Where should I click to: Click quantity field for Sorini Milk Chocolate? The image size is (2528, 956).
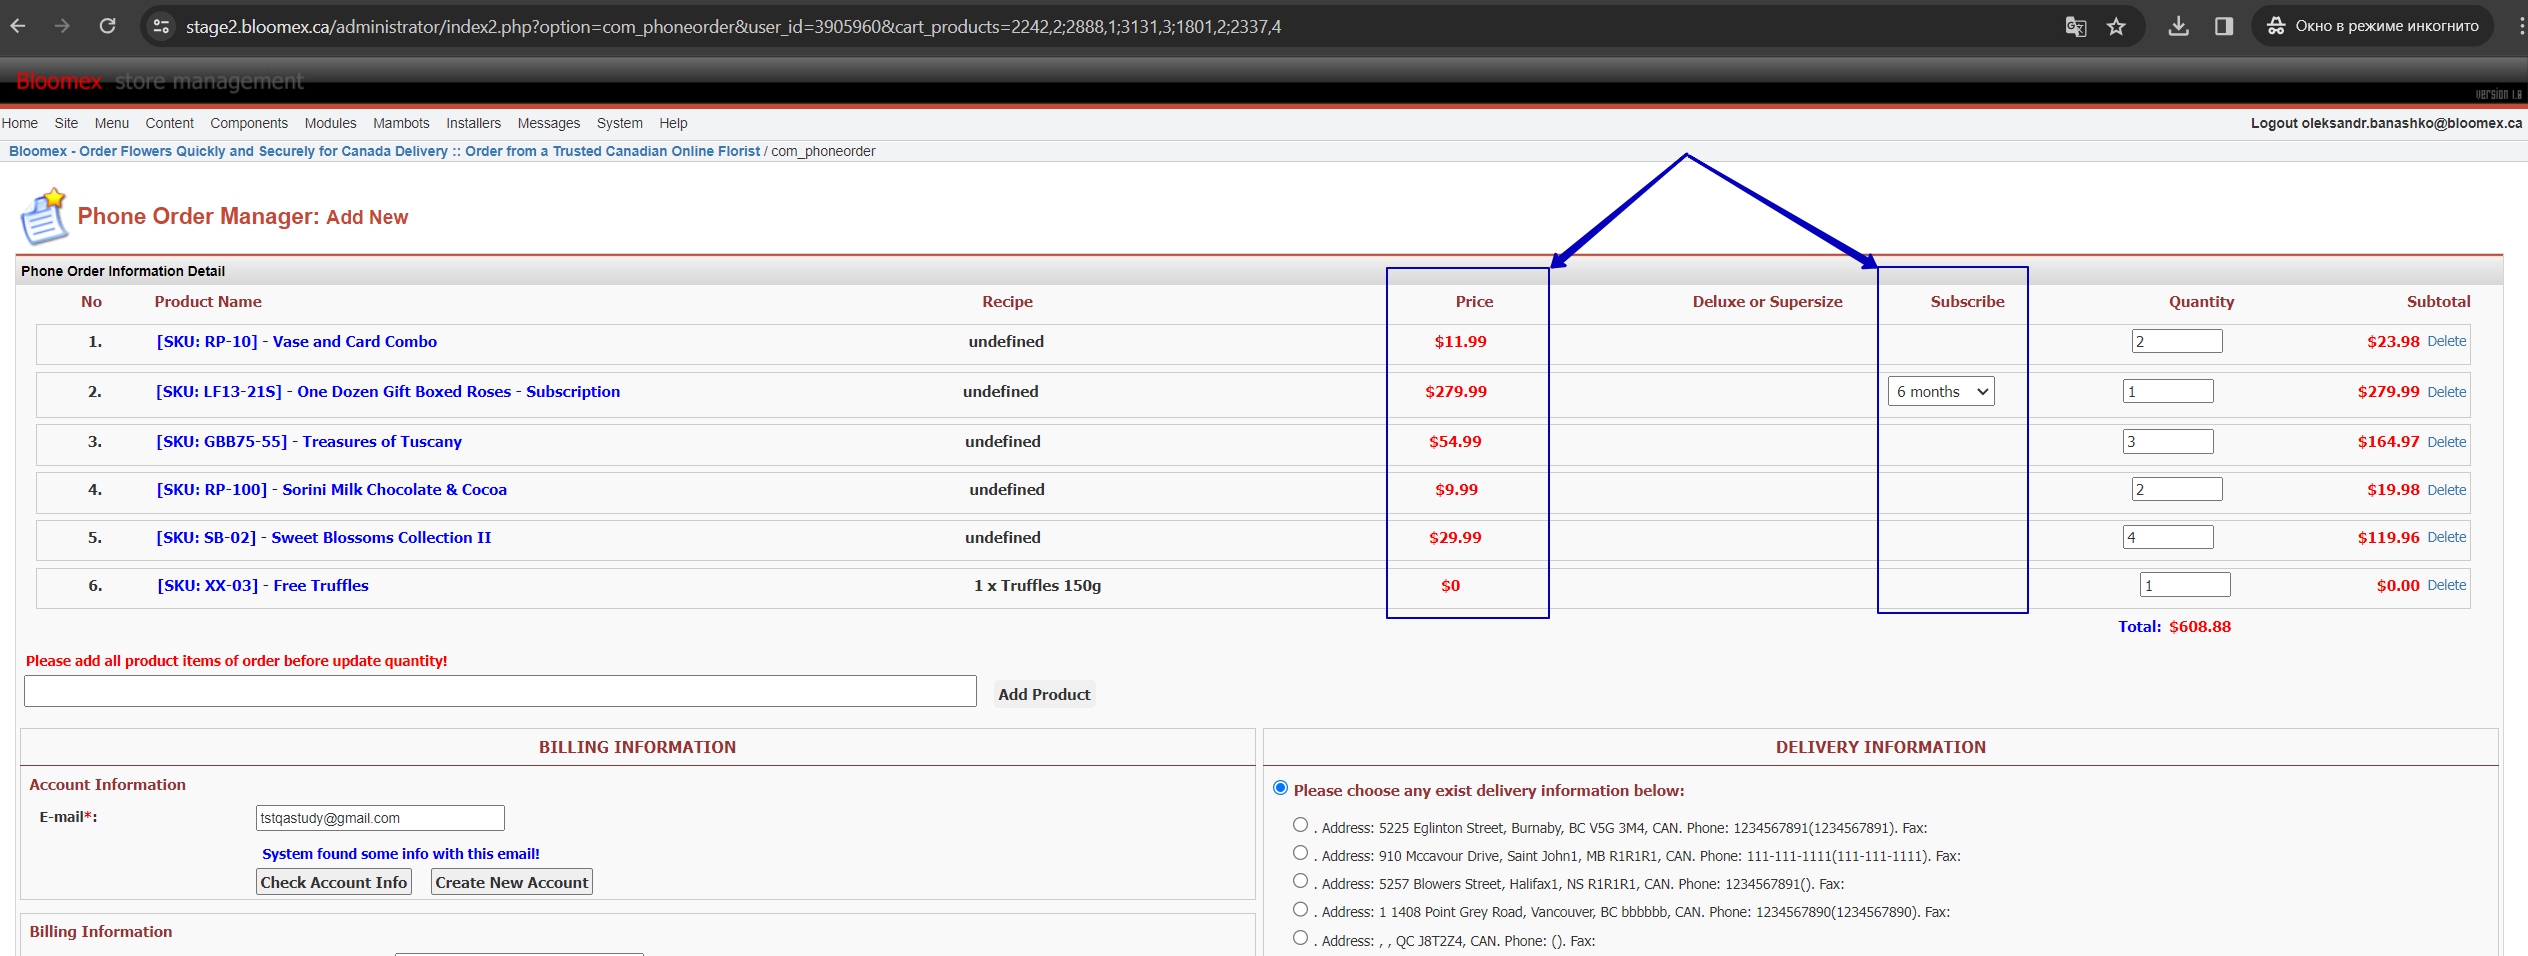(2177, 489)
